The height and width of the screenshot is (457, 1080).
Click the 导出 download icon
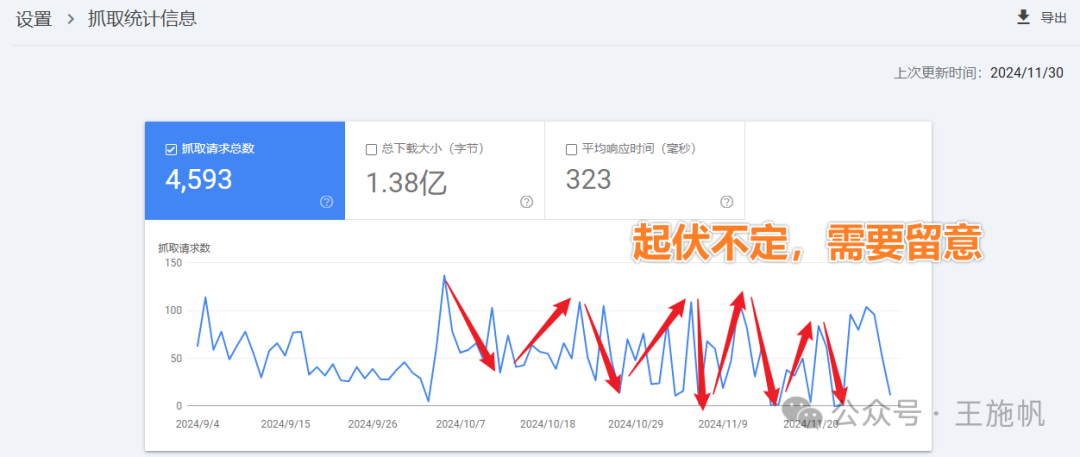(x=1024, y=17)
